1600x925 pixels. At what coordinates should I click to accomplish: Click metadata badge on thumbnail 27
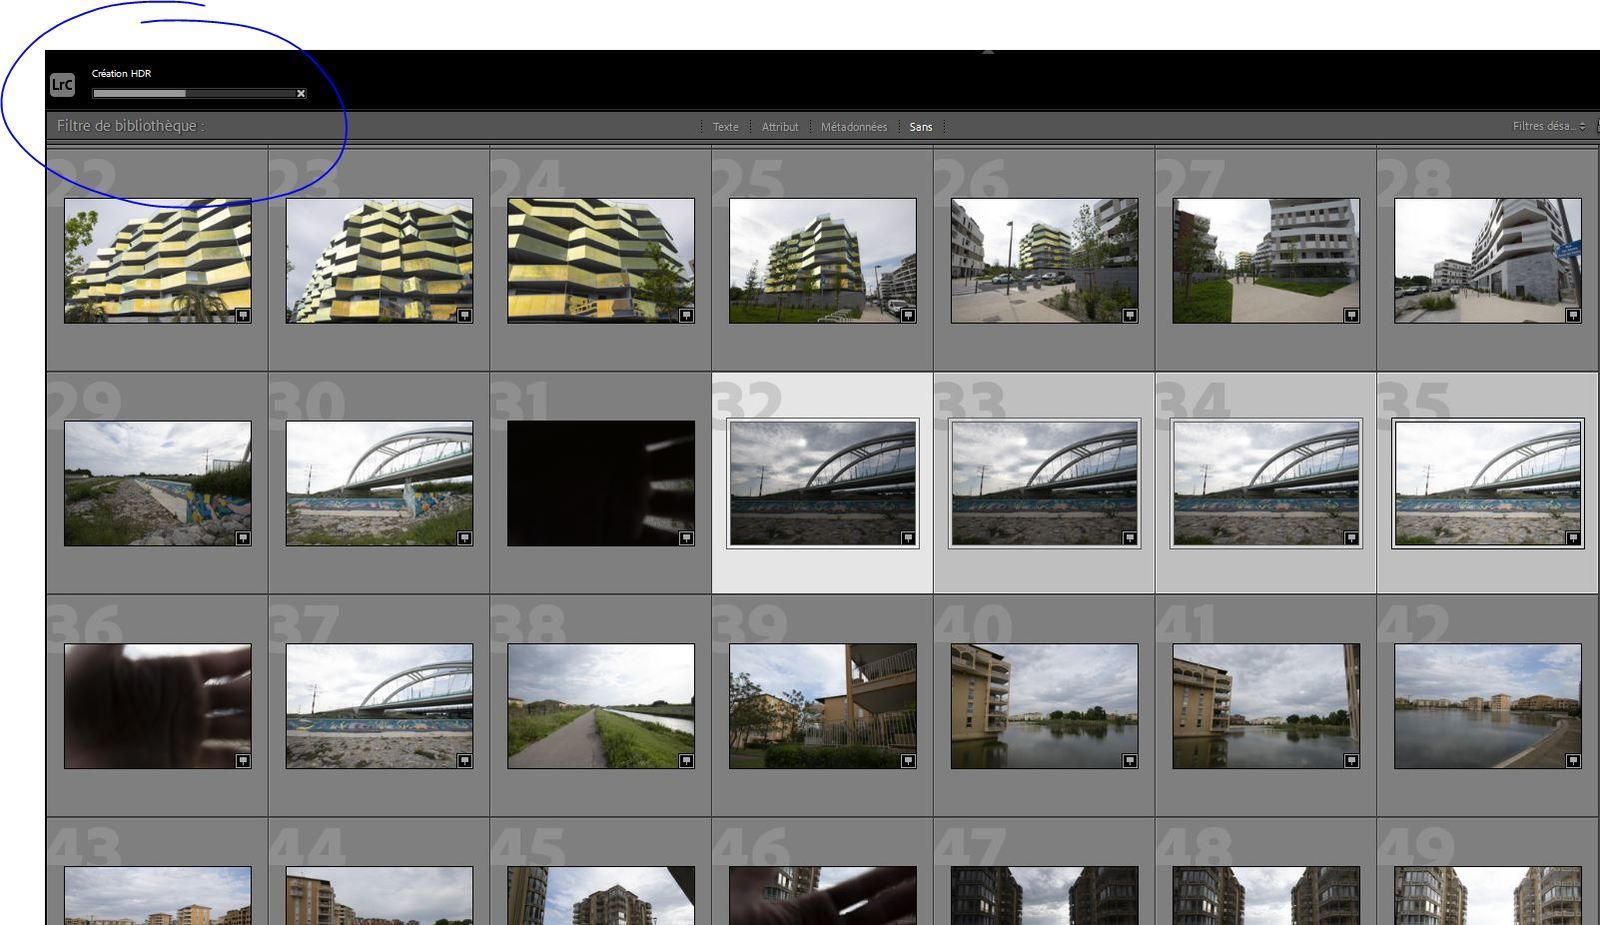coord(1351,315)
